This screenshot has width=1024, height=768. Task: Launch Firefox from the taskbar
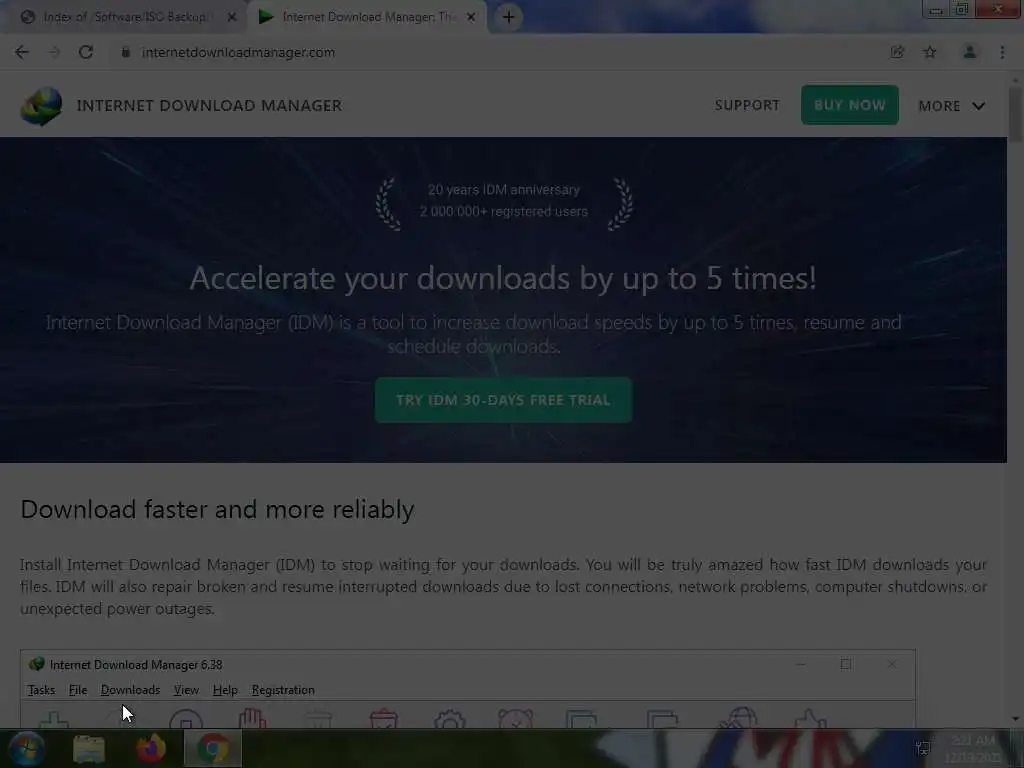151,748
